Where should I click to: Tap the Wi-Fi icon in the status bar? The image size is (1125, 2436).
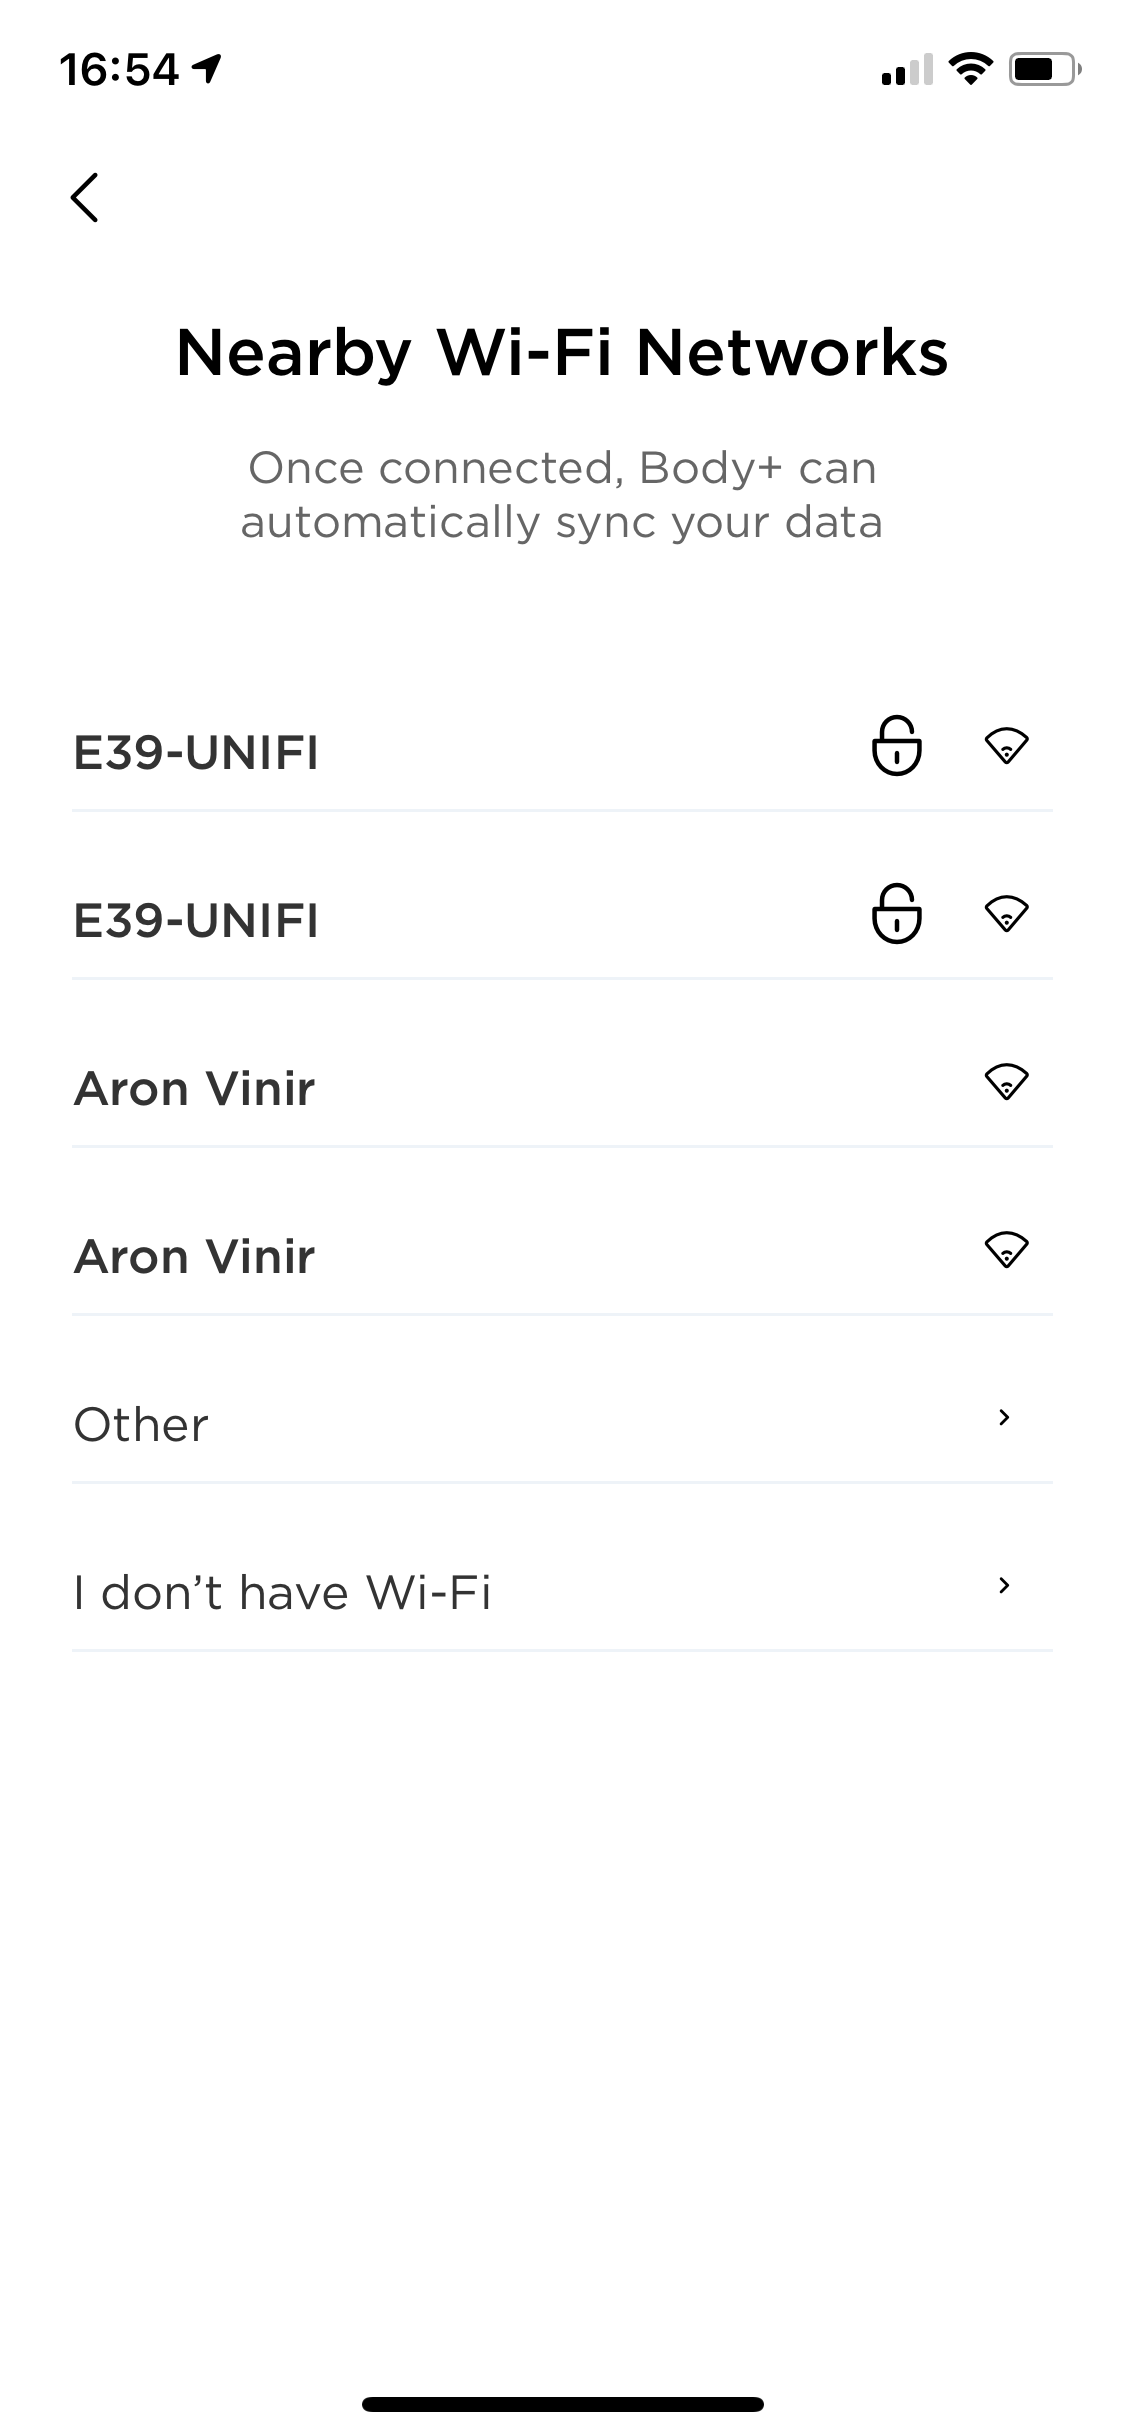969,69
